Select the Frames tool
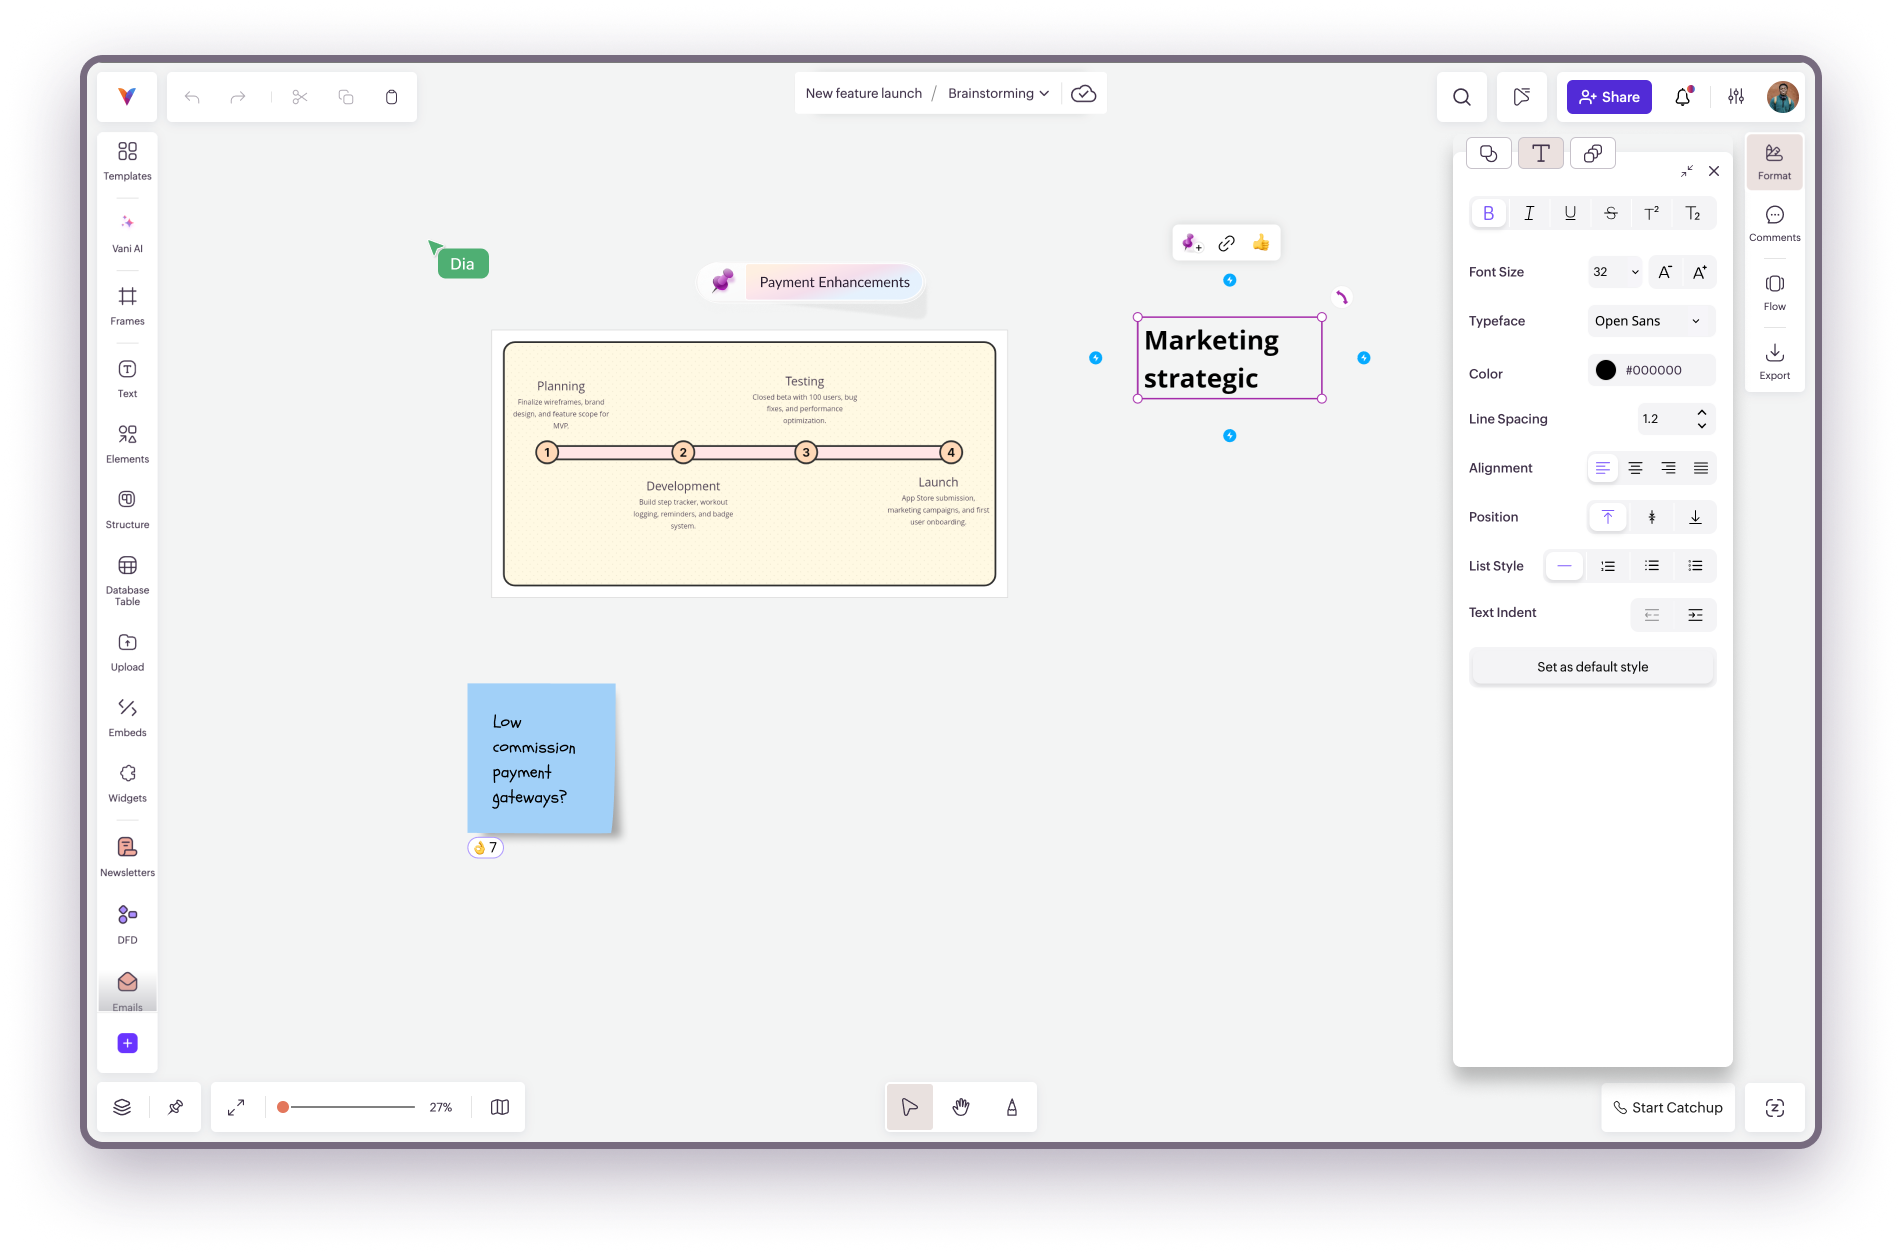Image resolution: width=1902 pixels, height=1254 pixels. (x=127, y=306)
